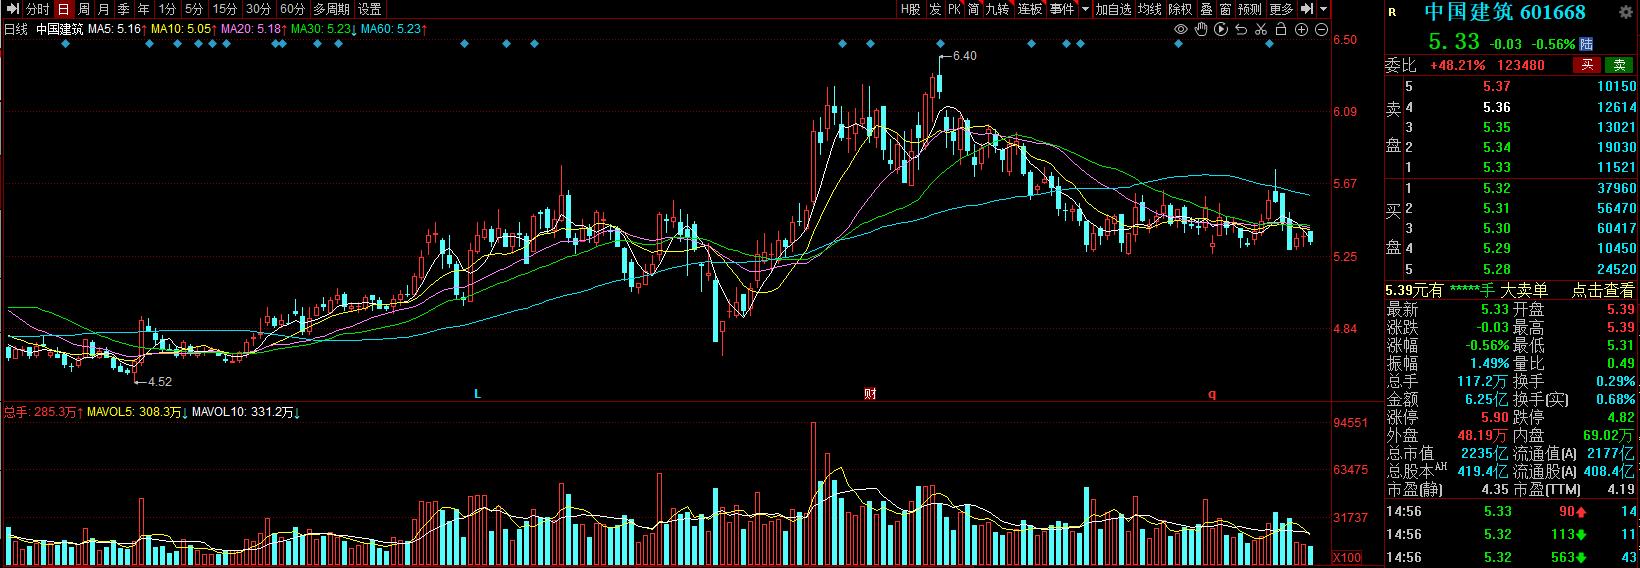Click the X100 volume scale label

click(x=1347, y=557)
